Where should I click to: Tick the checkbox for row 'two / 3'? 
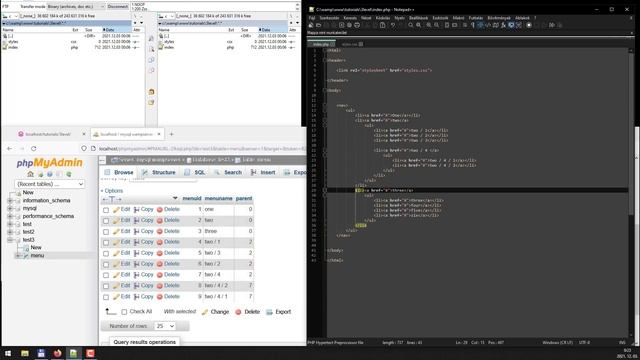(106, 253)
